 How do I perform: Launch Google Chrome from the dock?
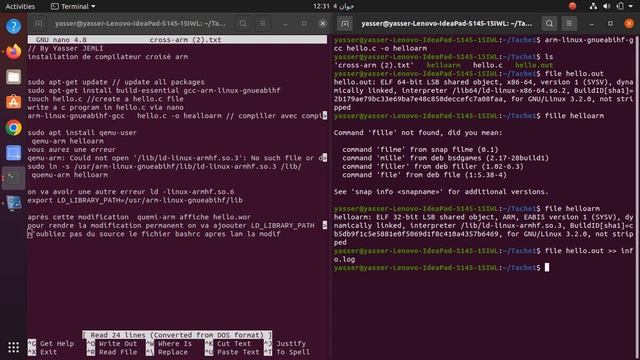pos(13,127)
